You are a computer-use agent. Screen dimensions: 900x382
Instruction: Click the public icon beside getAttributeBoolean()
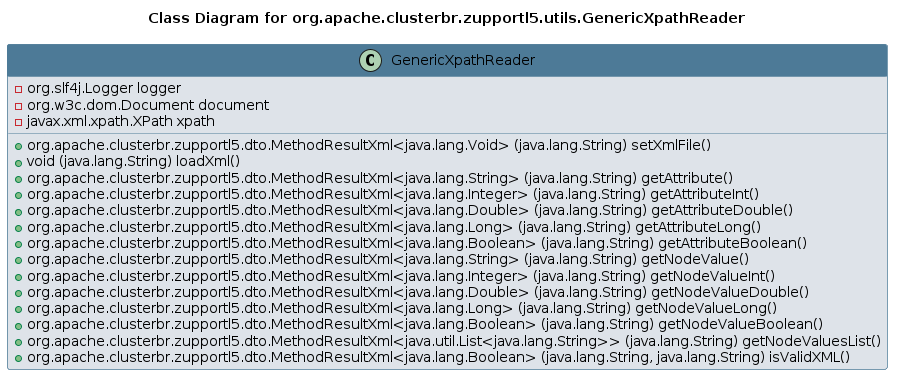(18, 245)
